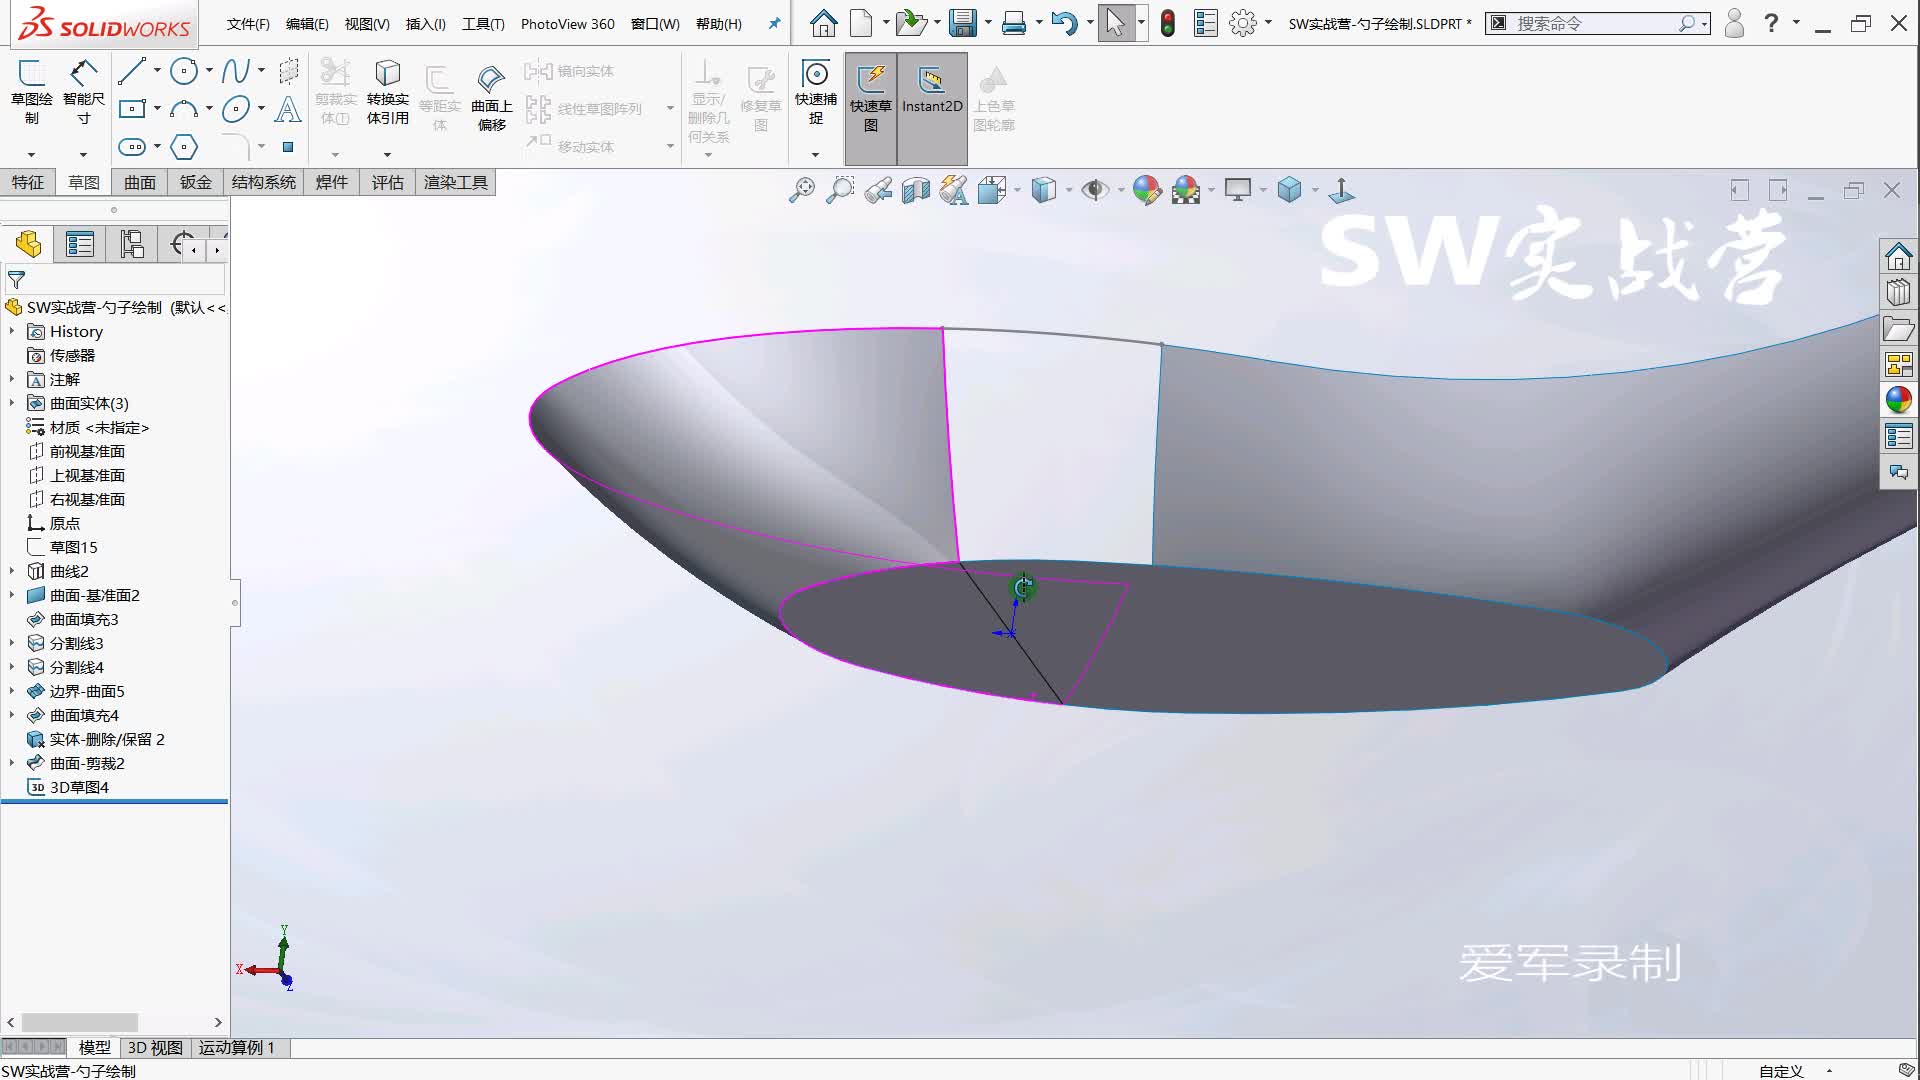Activate Zoom to Fit
Viewport: 1920px width, 1080px height.
(800, 190)
